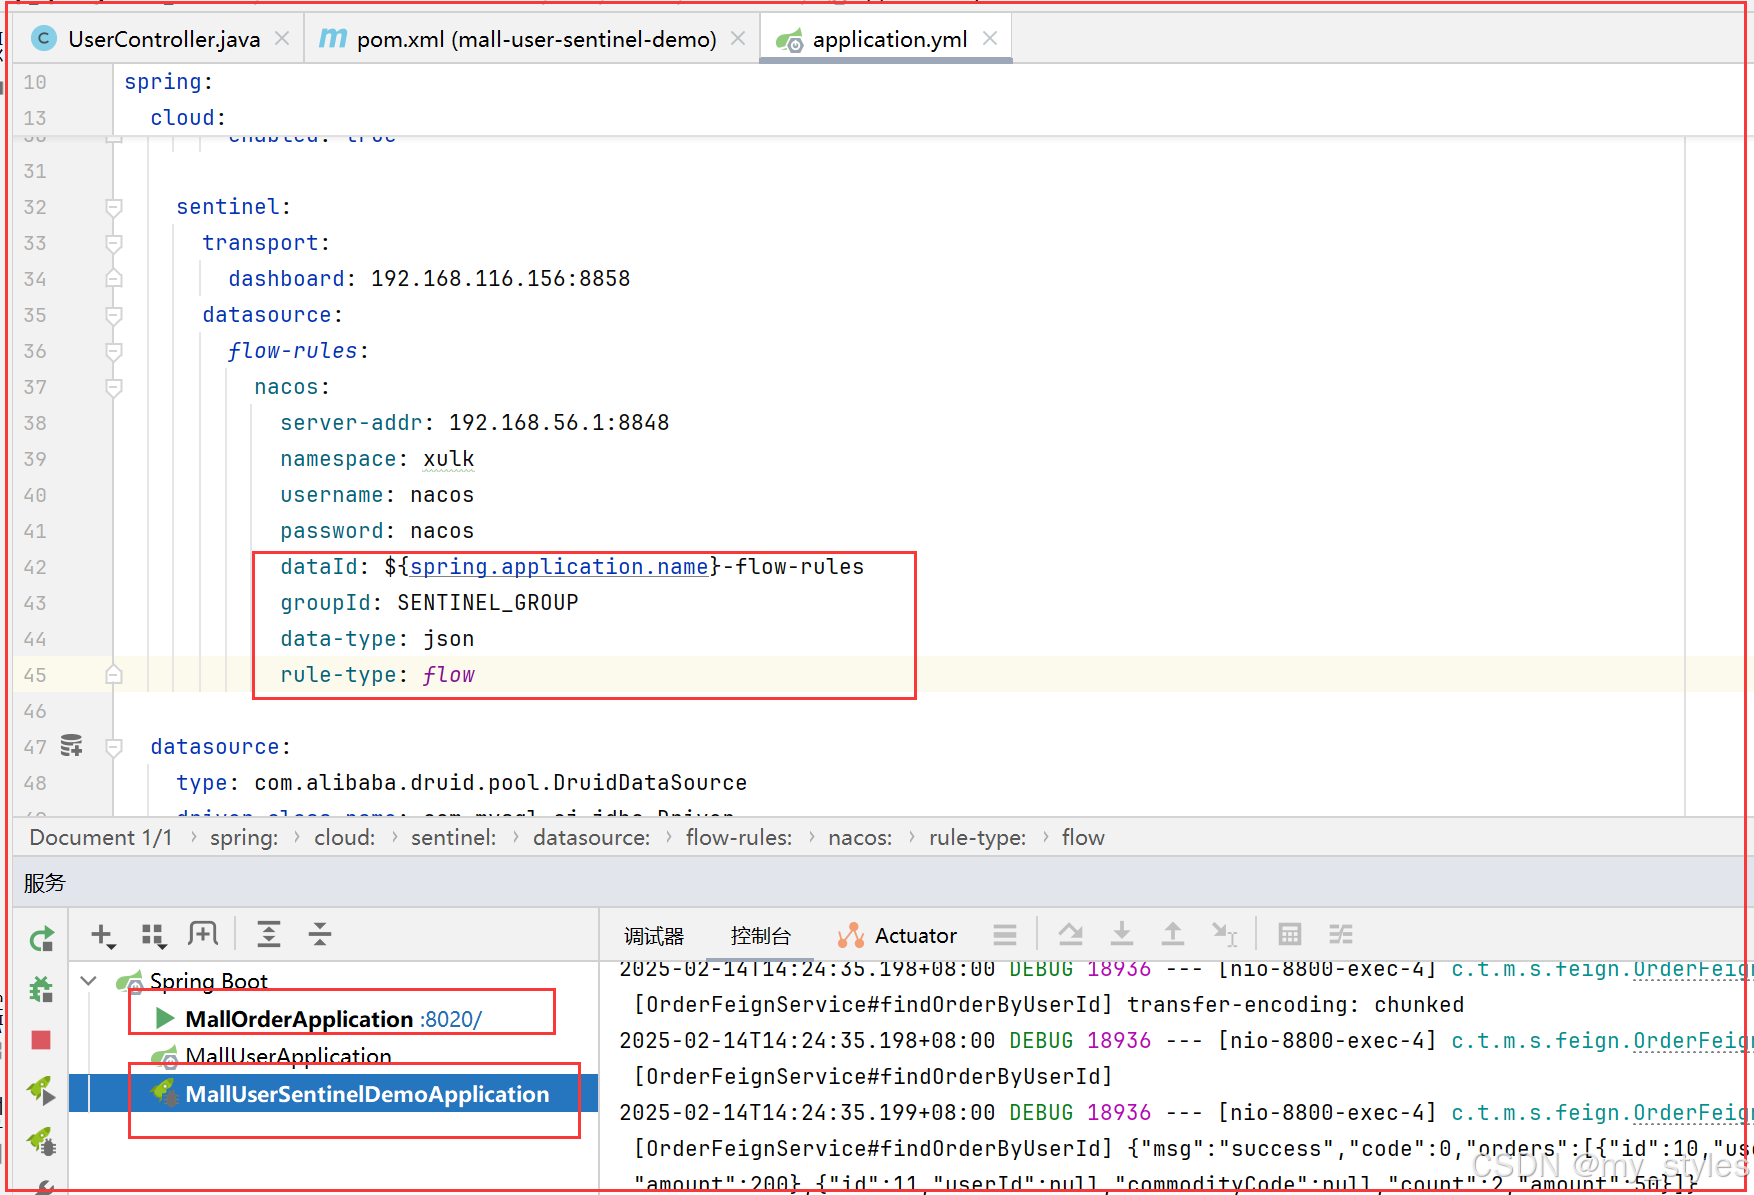This screenshot has height=1195, width=1754.
Task: Collapse all services in the tree
Action: [320, 935]
